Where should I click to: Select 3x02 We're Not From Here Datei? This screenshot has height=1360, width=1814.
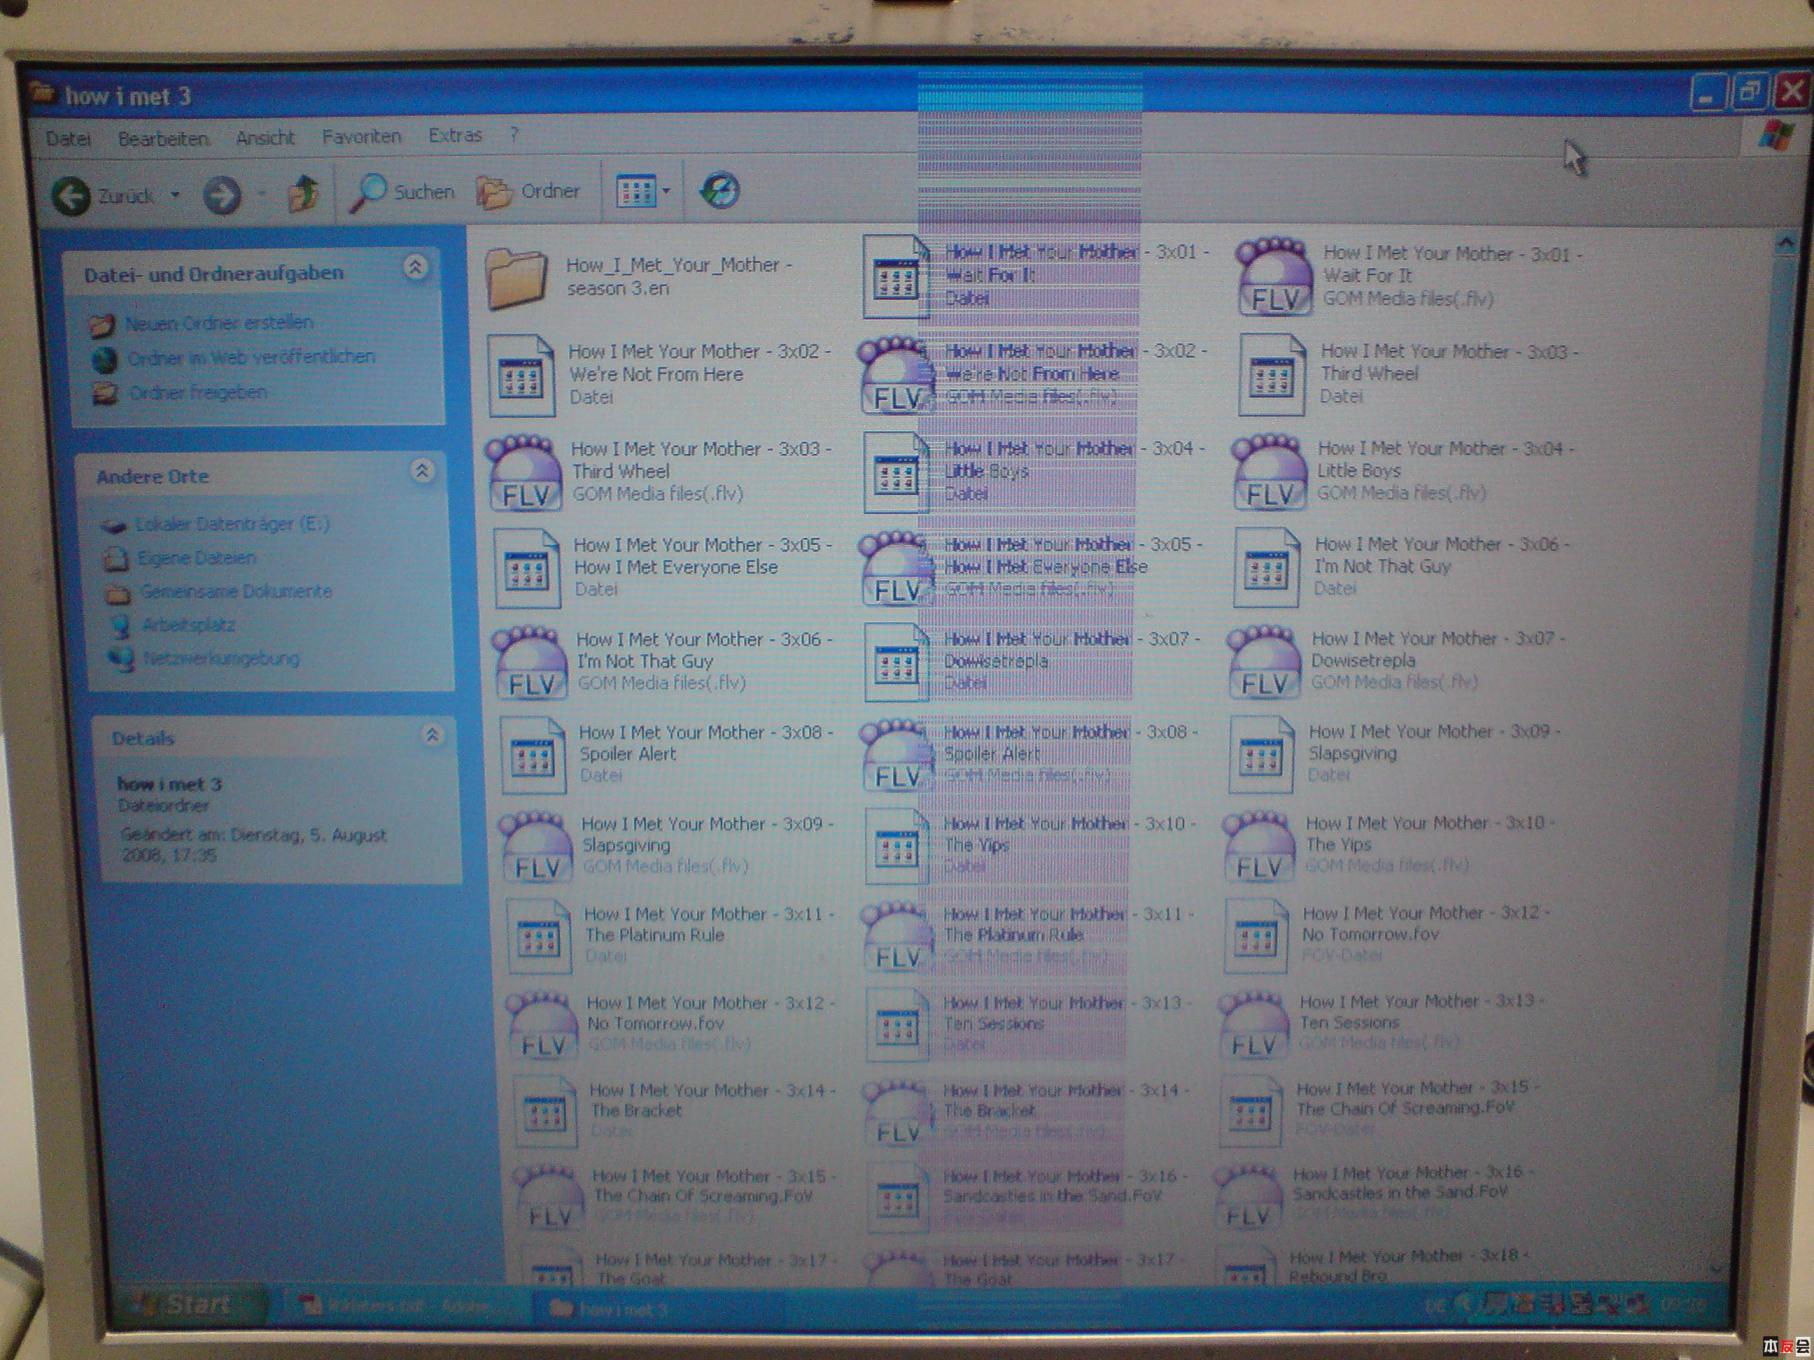pyautogui.click(x=660, y=374)
